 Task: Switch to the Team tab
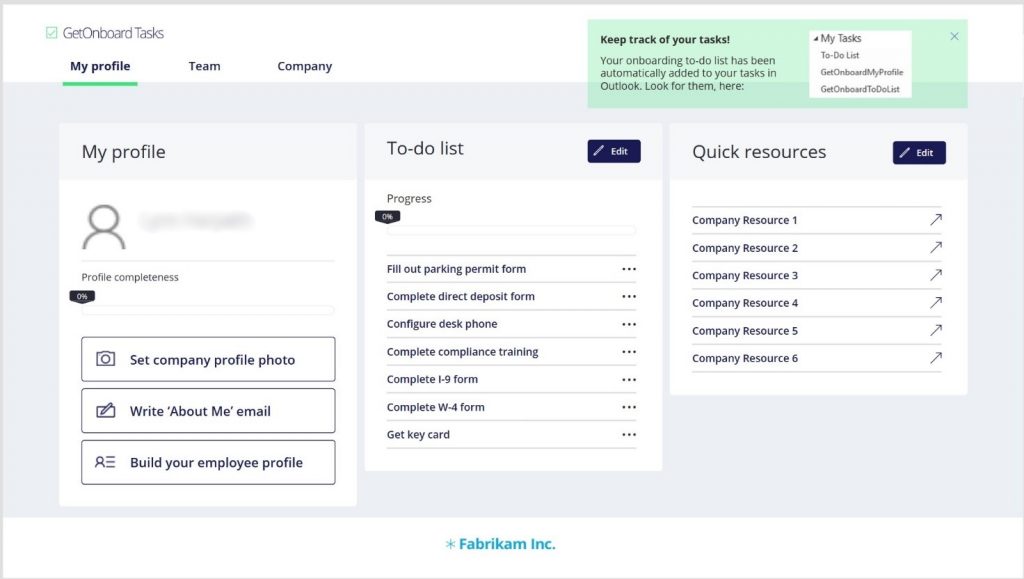(204, 66)
